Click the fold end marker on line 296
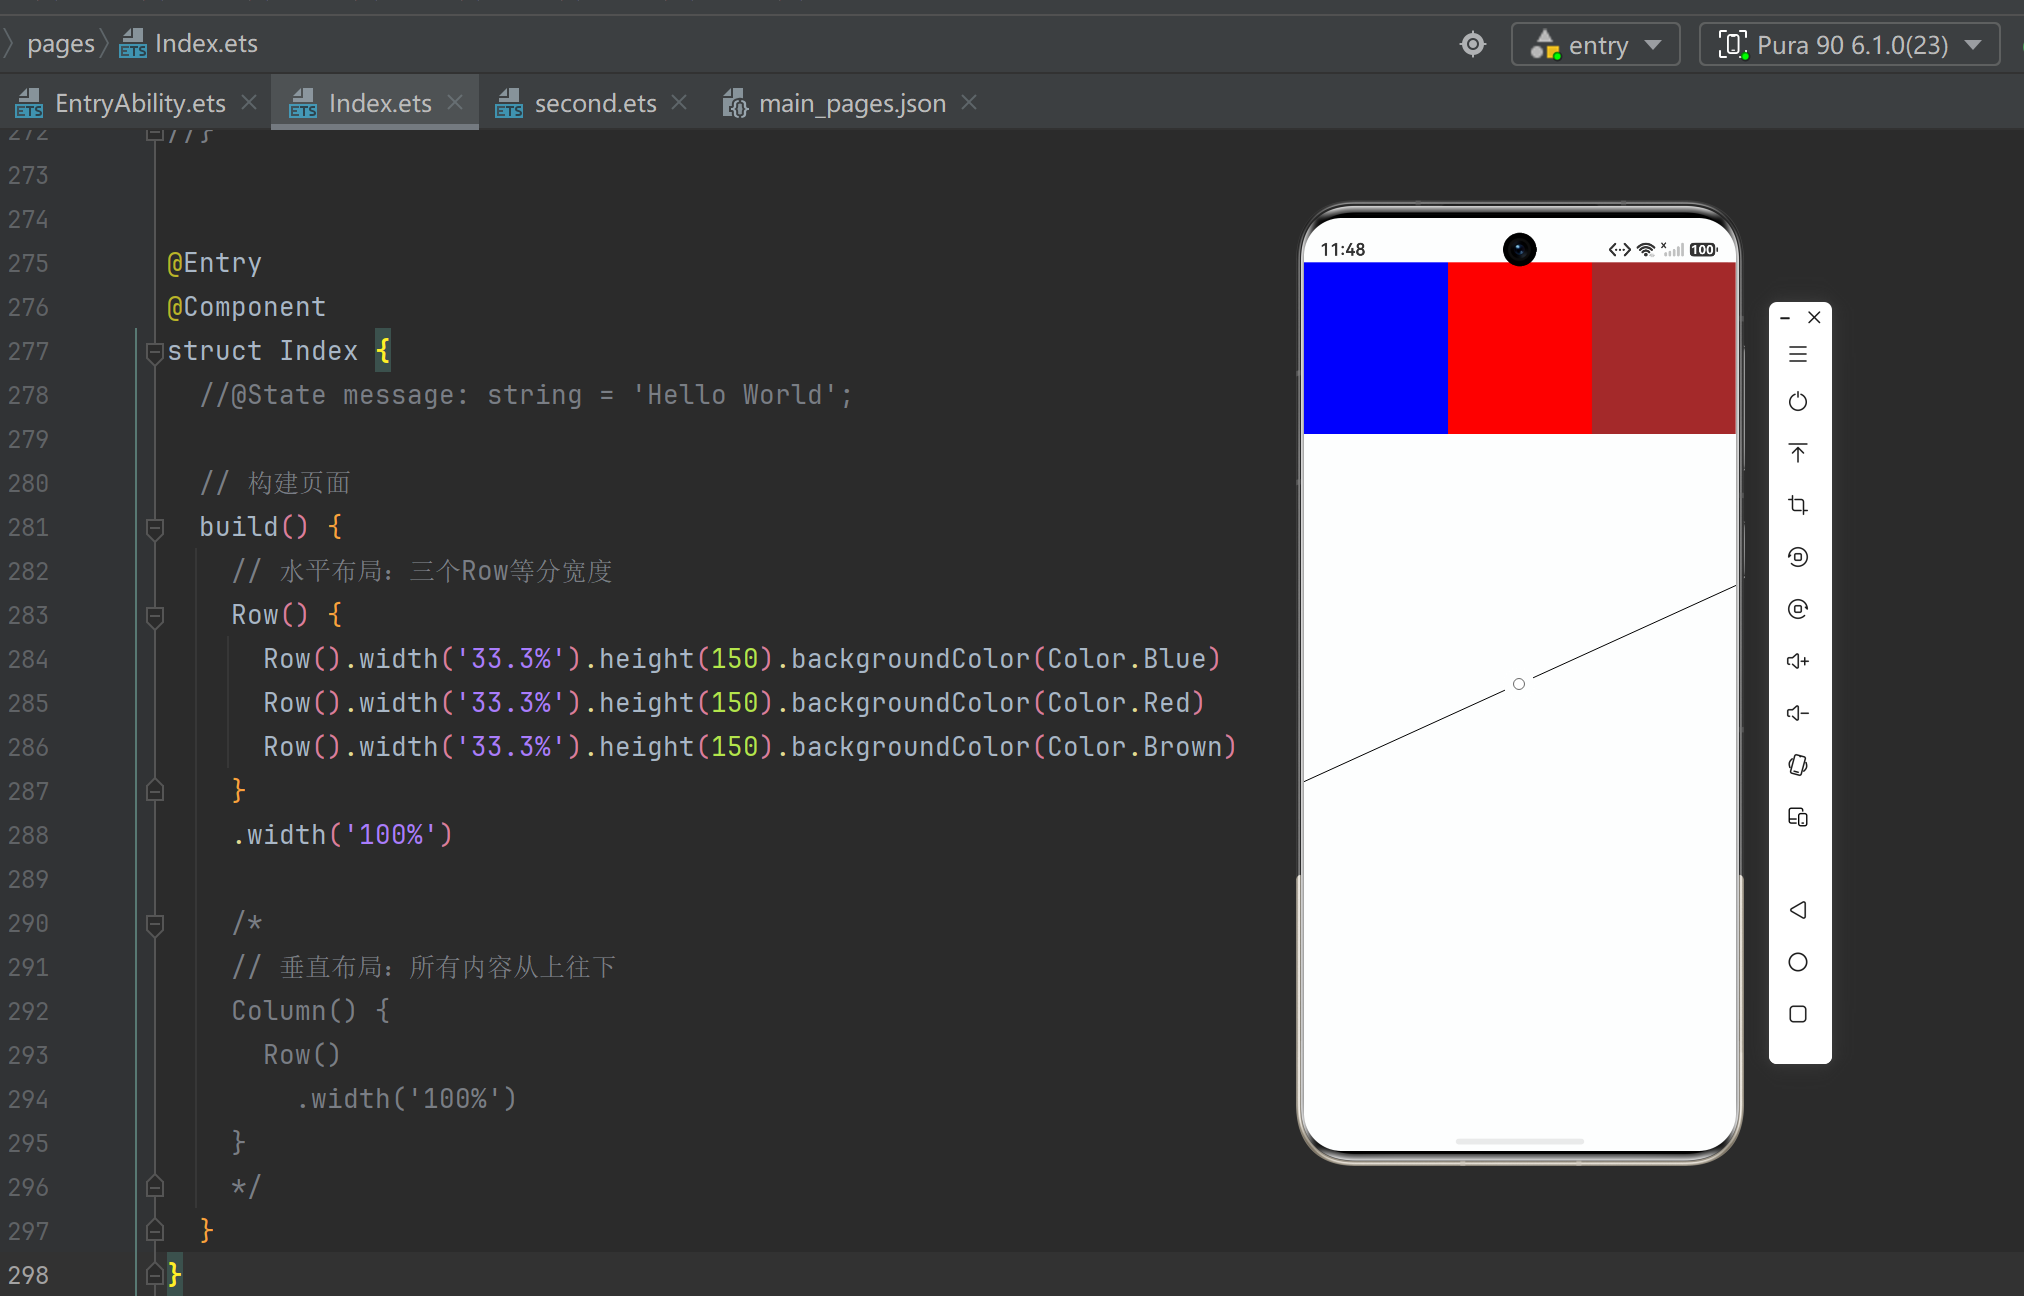 coord(155,1187)
